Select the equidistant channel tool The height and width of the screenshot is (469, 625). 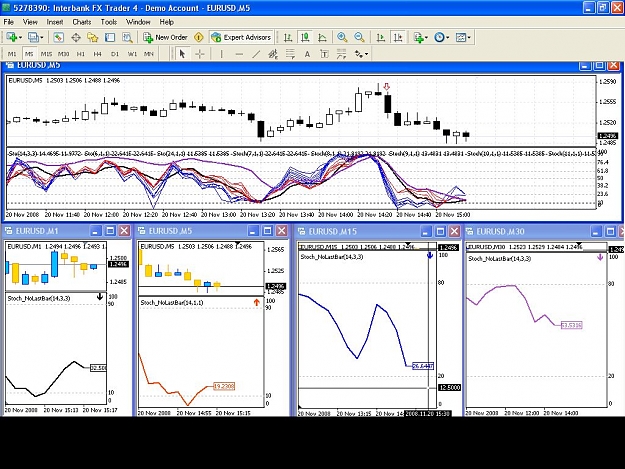click(273, 54)
